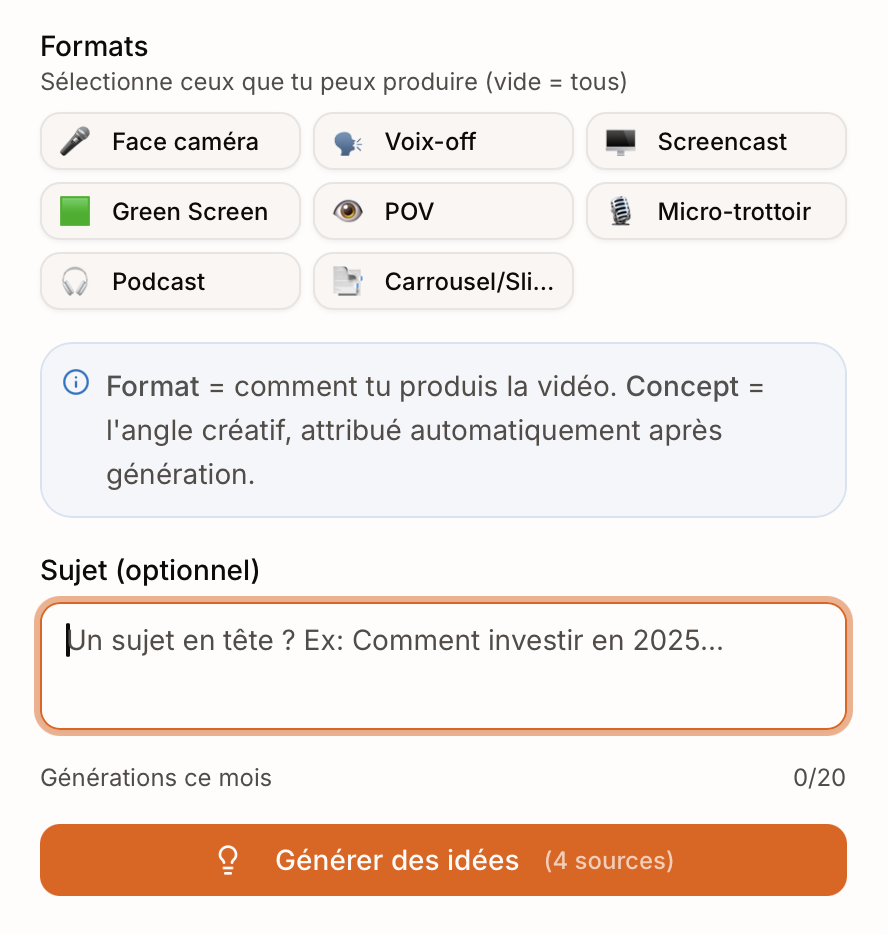Toggle the Screencast format chip
888x934 pixels.
[x=716, y=141]
